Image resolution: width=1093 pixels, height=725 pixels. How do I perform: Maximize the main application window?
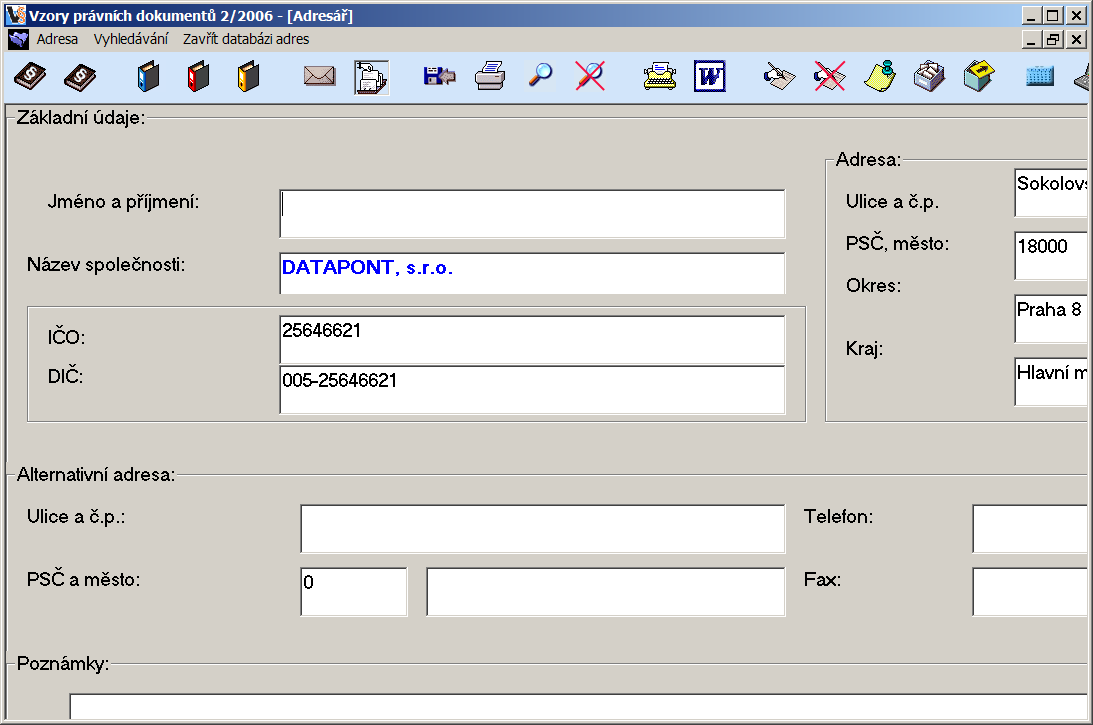pyautogui.click(x=1053, y=15)
